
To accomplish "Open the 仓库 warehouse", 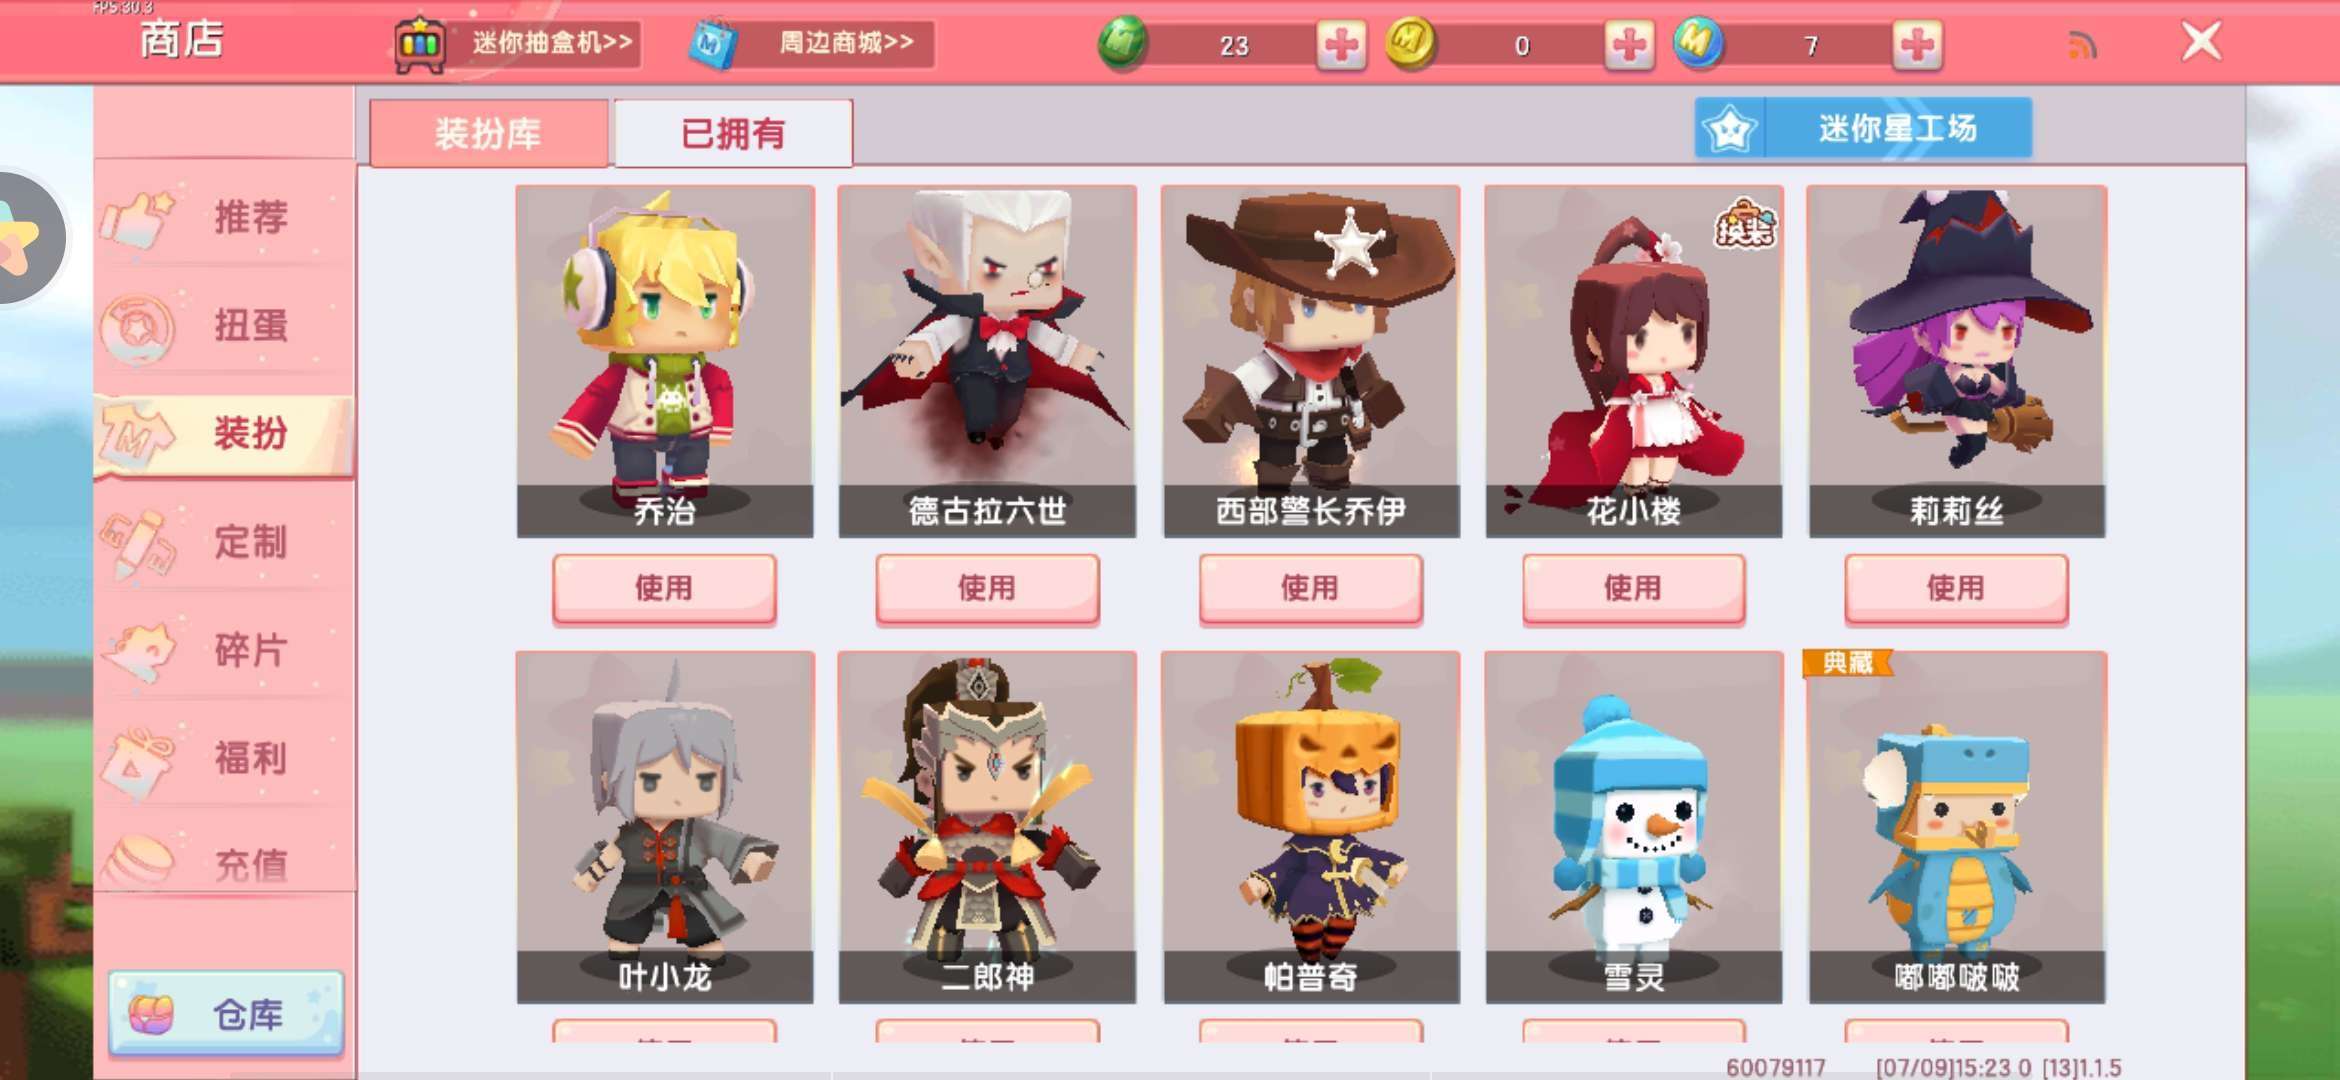I will click(x=226, y=1014).
